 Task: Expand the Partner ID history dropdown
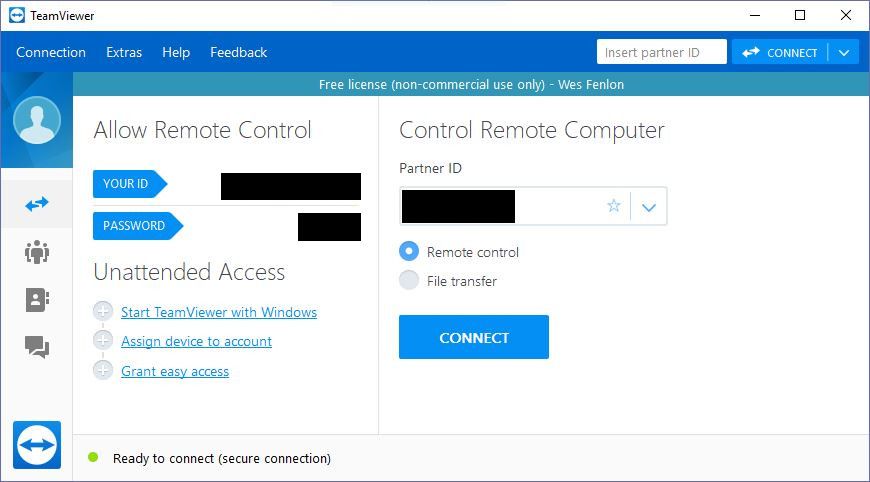[649, 207]
